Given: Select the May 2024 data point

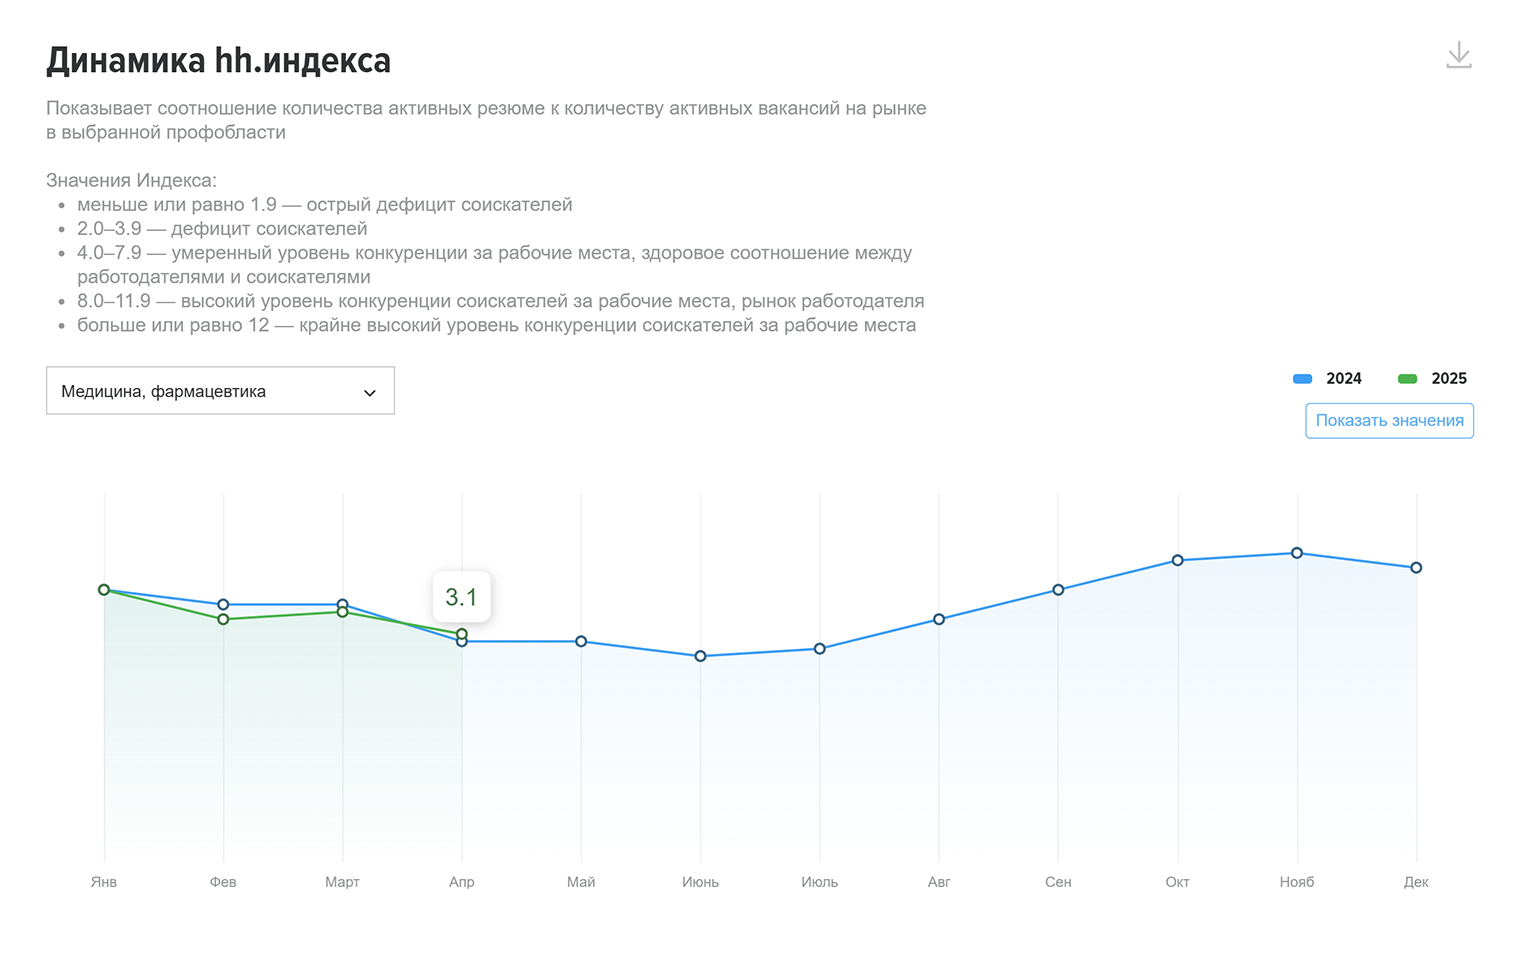Looking at the screenshot, I should pos(581,642).
